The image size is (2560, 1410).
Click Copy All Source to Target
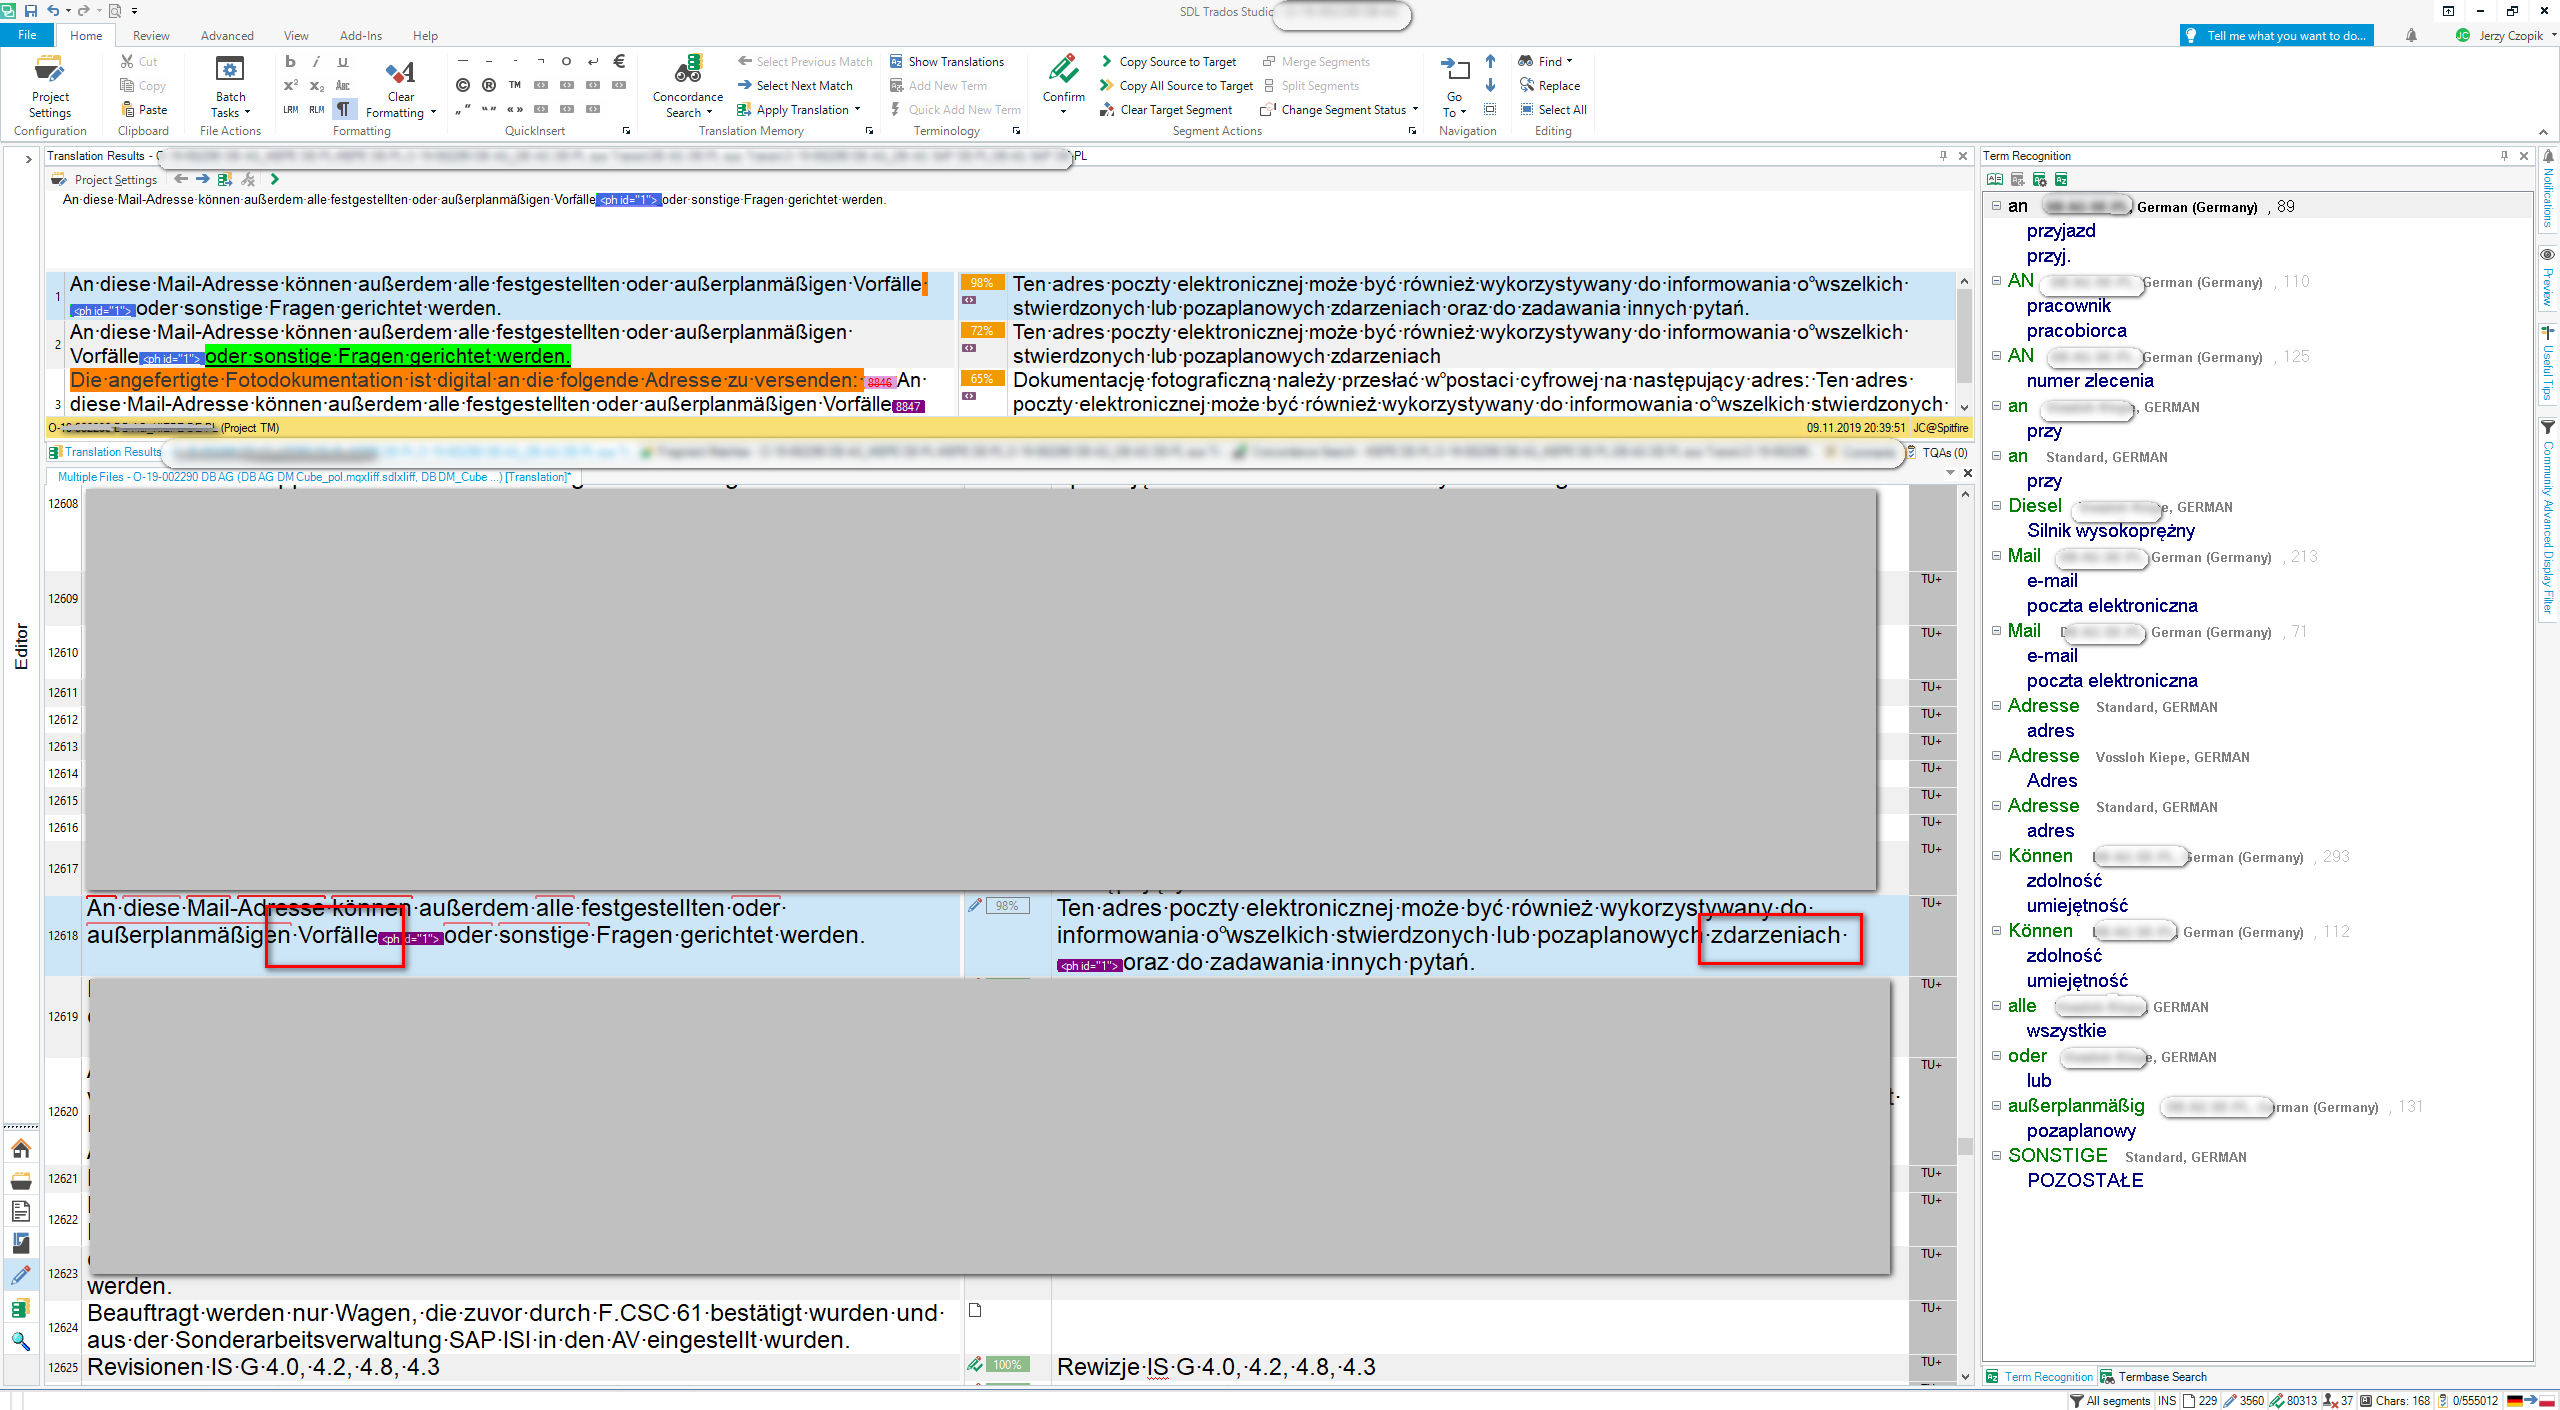pyautogui.click(x=1176, y=86)
